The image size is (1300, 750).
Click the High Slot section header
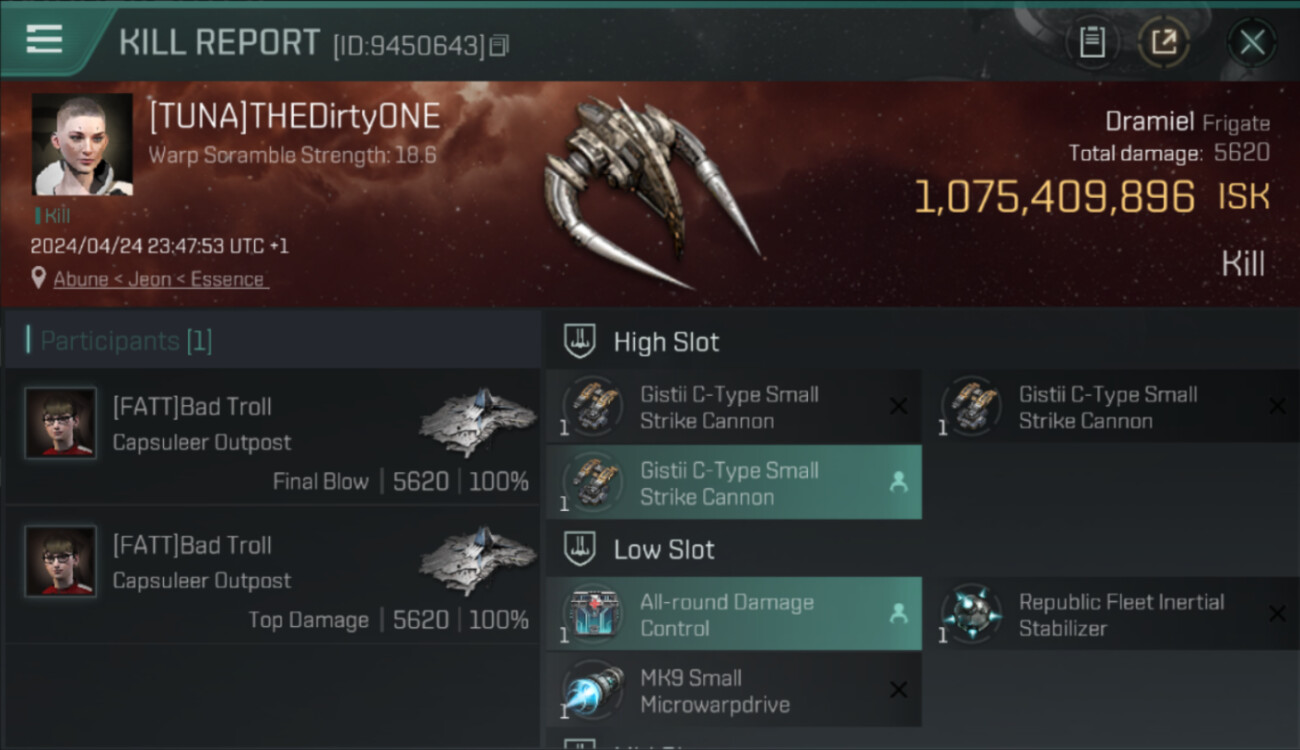[666, 342]
